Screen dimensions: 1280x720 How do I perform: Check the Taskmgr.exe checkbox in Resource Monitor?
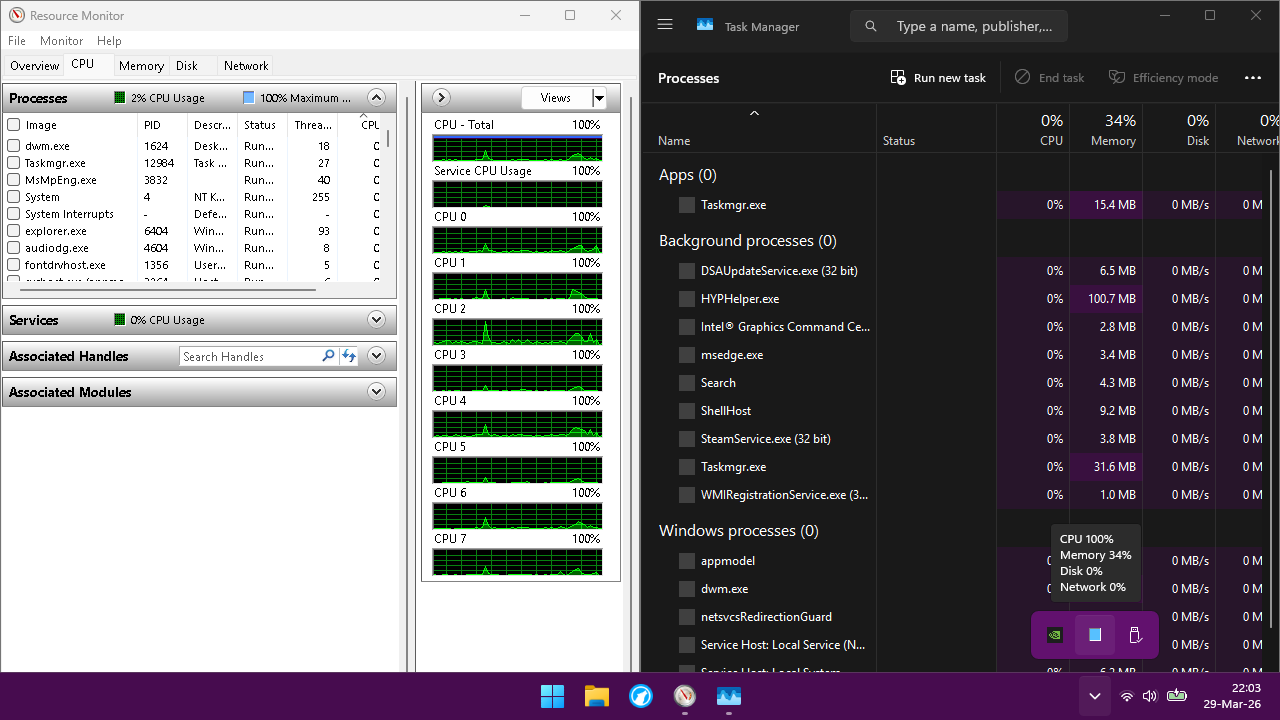[x=14, y=163]
